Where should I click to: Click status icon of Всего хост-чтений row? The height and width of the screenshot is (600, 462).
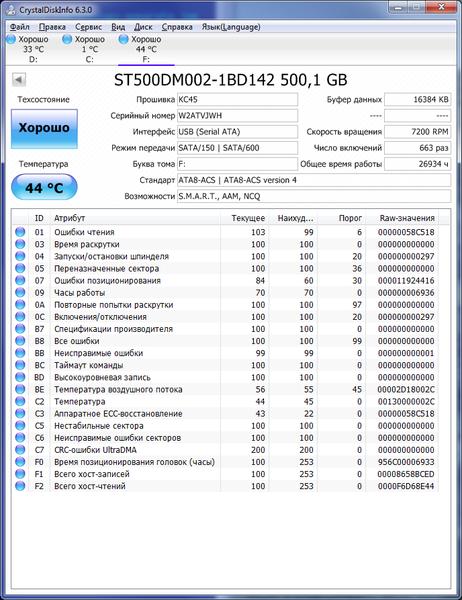pyautogui.click(x=20, y=486)
